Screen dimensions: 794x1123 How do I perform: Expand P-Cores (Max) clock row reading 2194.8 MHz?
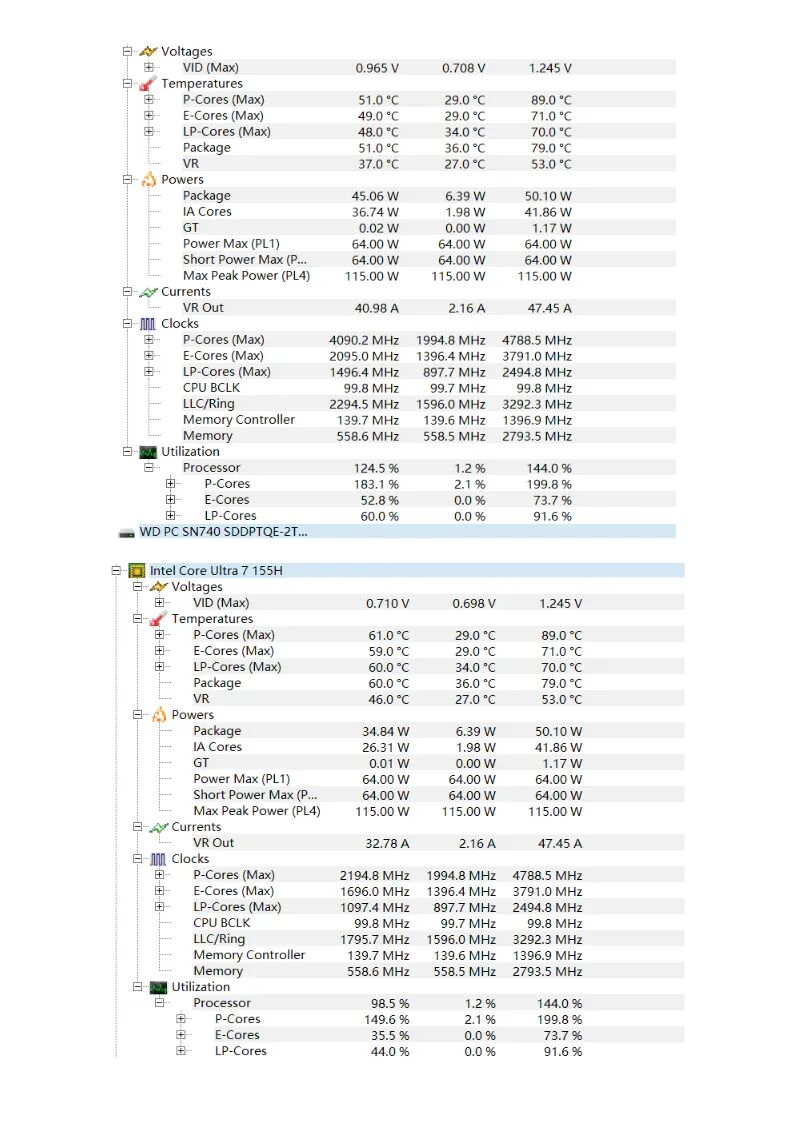pos(160,874)
